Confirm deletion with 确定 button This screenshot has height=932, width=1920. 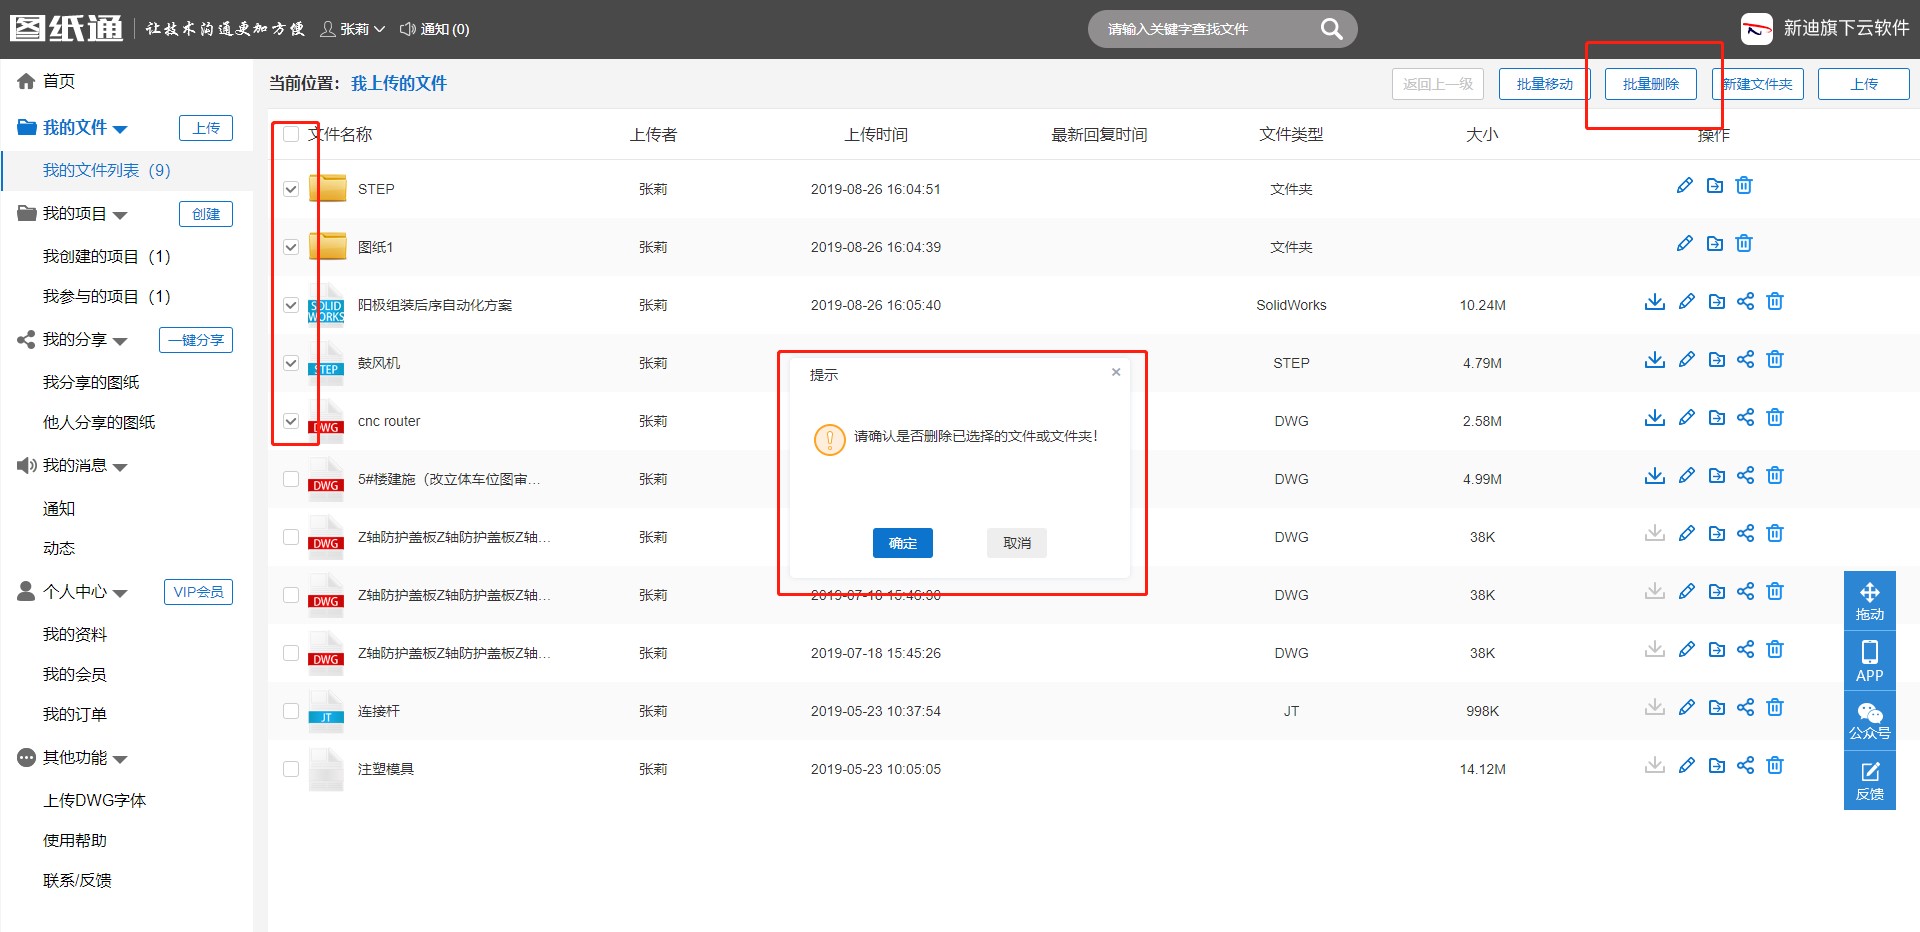pos(902,543)
